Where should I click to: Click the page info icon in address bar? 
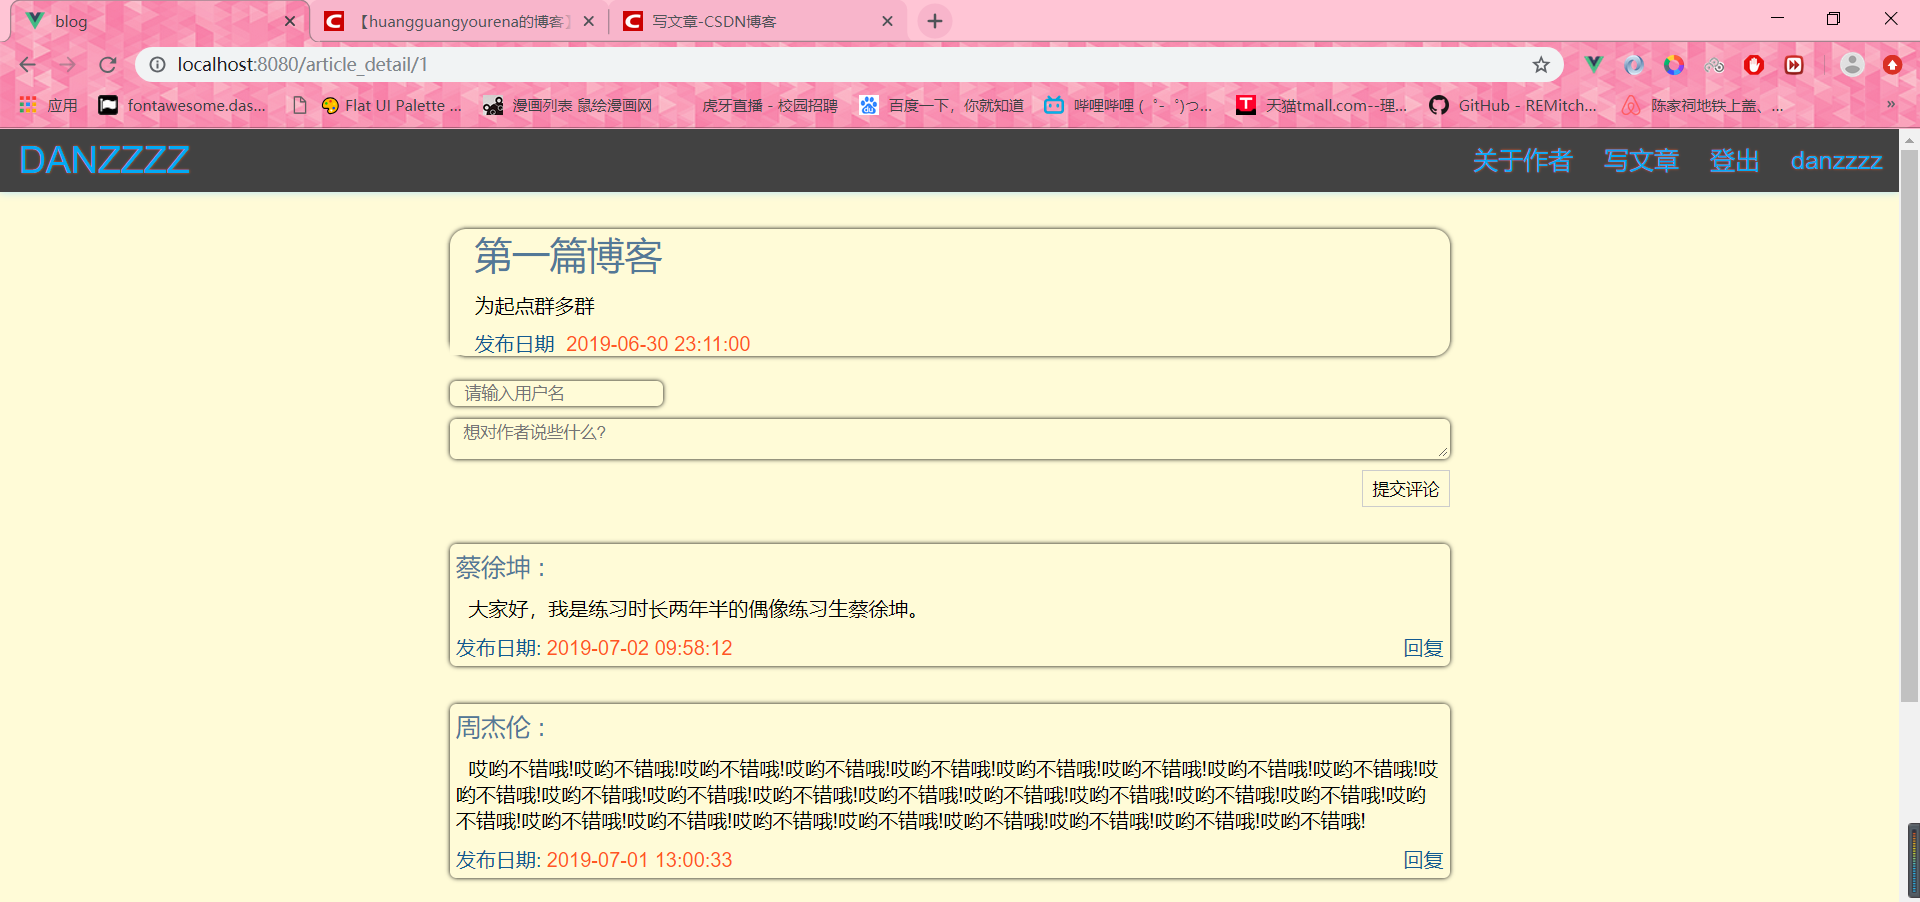[x=157, y=64]
